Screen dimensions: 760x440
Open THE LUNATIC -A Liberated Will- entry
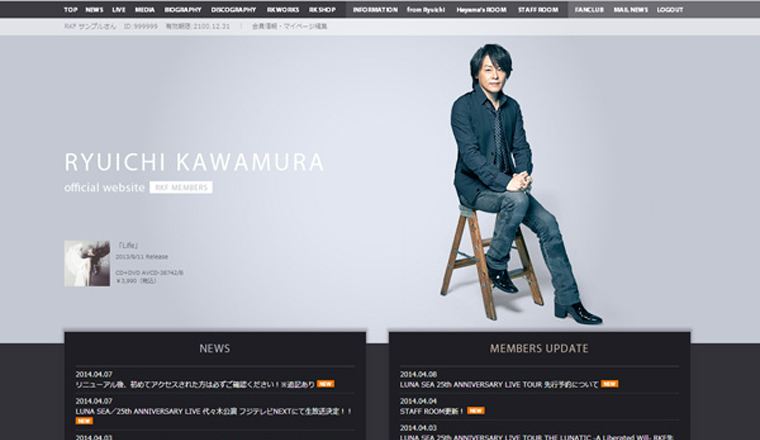pyautogui.click(x=537, y=437)
